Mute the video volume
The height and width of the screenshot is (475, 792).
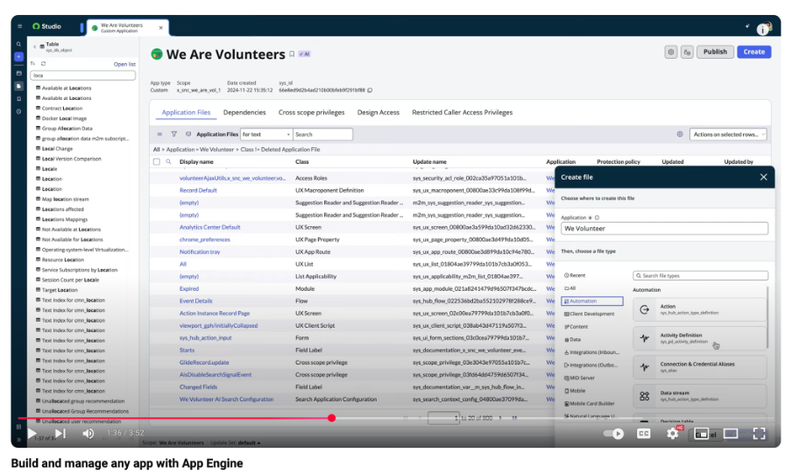click(88, 434)
